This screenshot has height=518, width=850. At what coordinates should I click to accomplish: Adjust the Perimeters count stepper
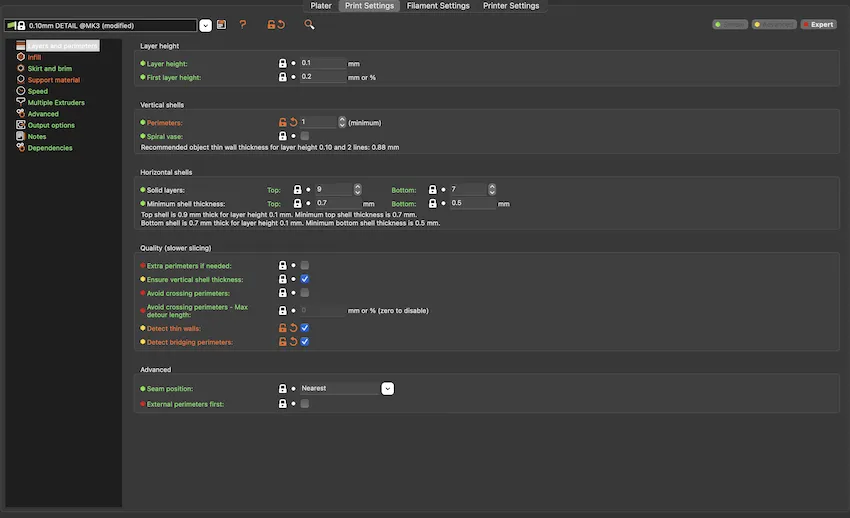point(342,122)
